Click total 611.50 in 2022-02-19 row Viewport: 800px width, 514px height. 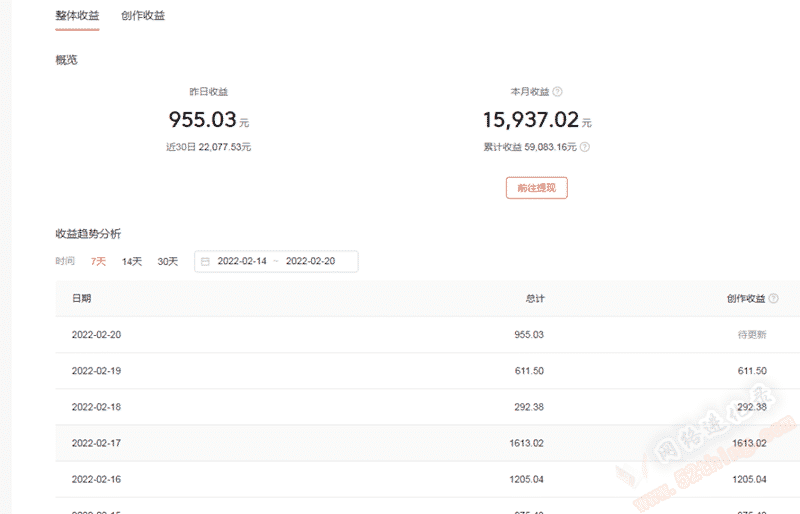(529, 371)
